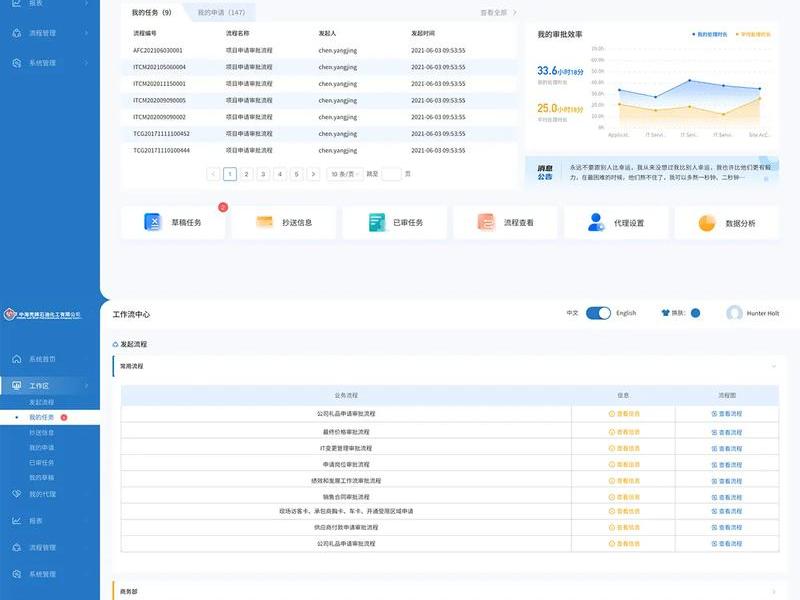
Task: Expand the 商务部 section chevron
Action: [x=773, y=592]
